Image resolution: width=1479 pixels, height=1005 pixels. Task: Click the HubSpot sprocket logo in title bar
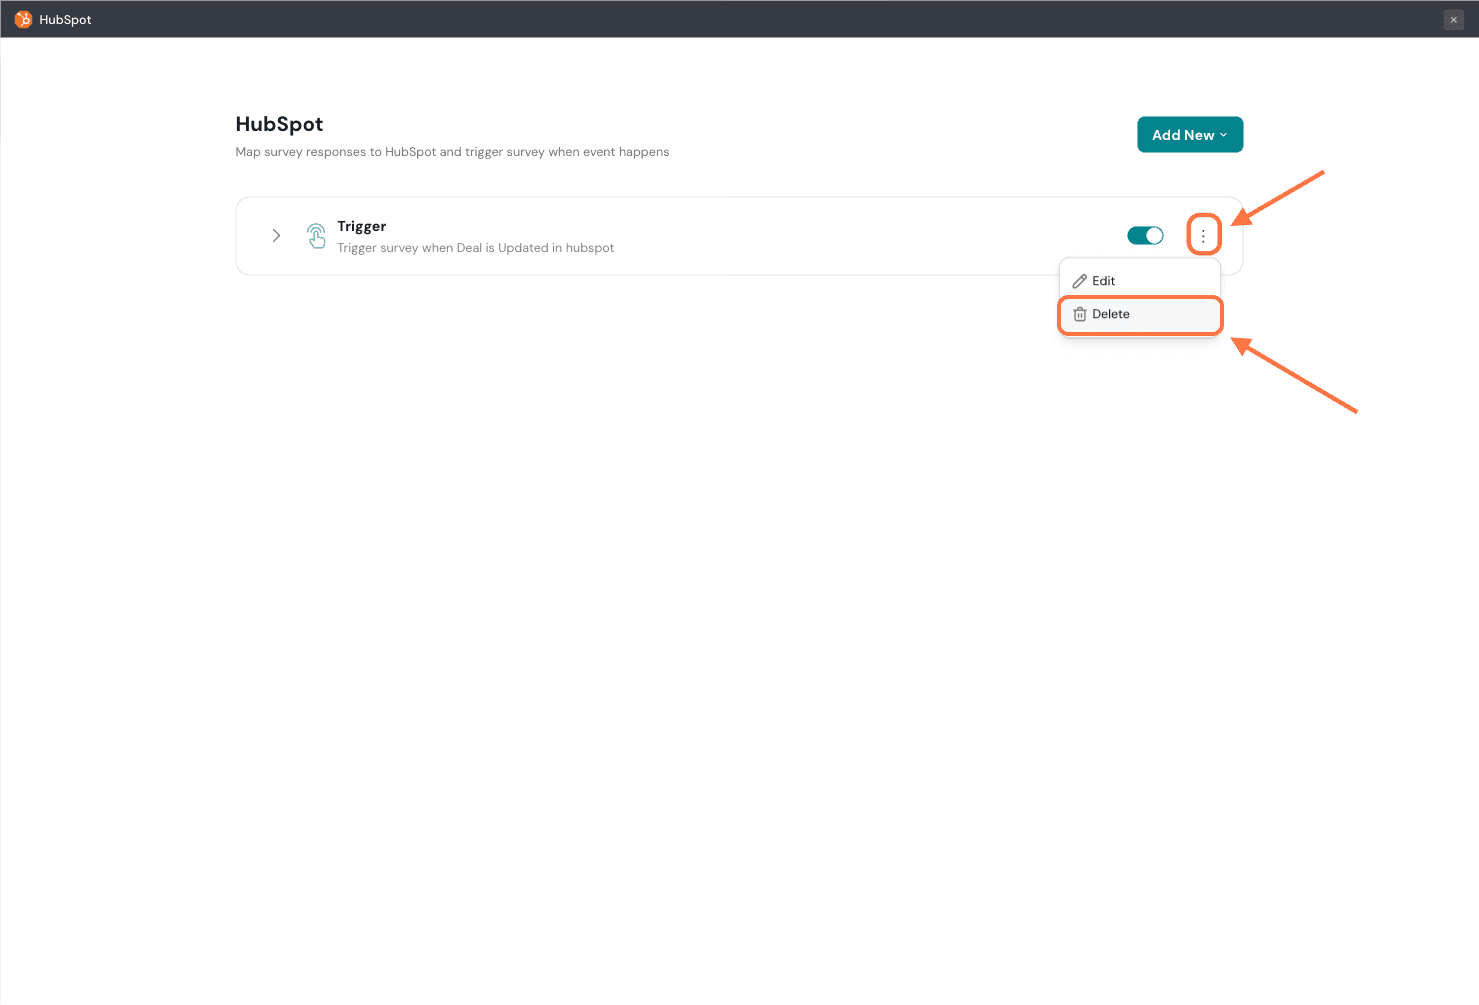(x=23, y=20)
